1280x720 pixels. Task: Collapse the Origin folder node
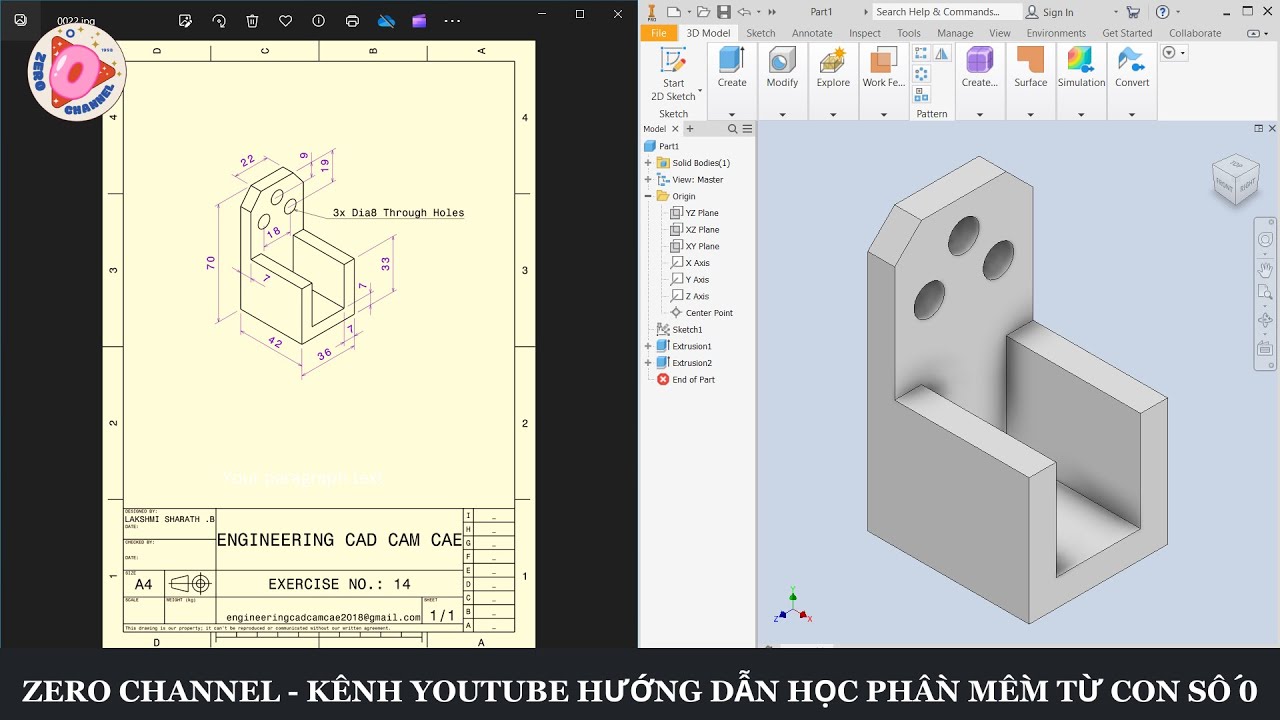(x=648, y=196)
